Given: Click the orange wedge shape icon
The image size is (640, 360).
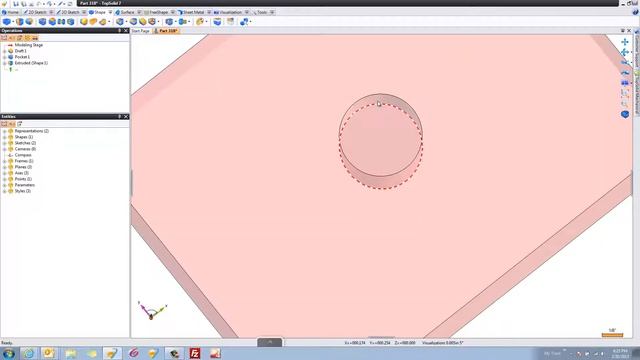Looking at the screenshot, I should (x=93, y=22).
